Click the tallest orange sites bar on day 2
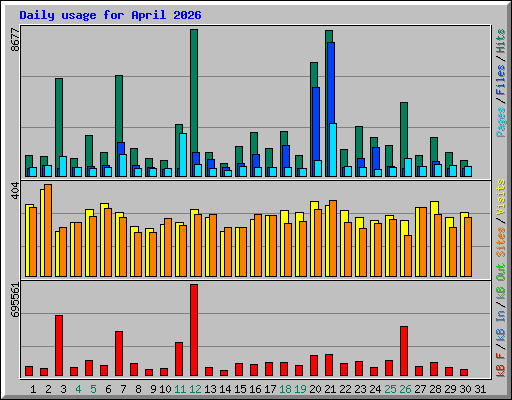The height and width of the screenshot is (400, 512). 48,230
